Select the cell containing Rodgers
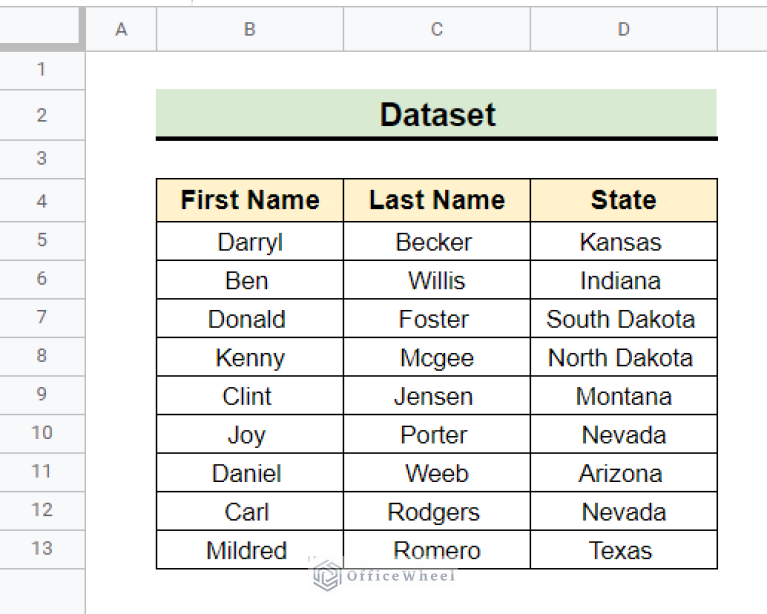This screenshot has height=614, width=767. tap(437, 512)
